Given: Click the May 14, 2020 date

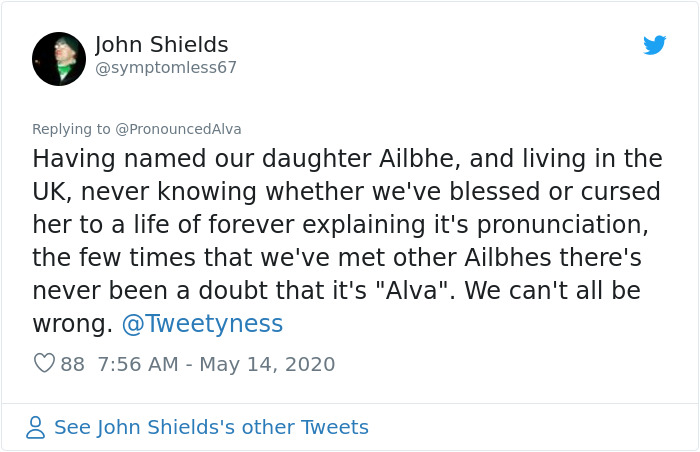Looking at the screenshot, I should click(x=267, y=364).
